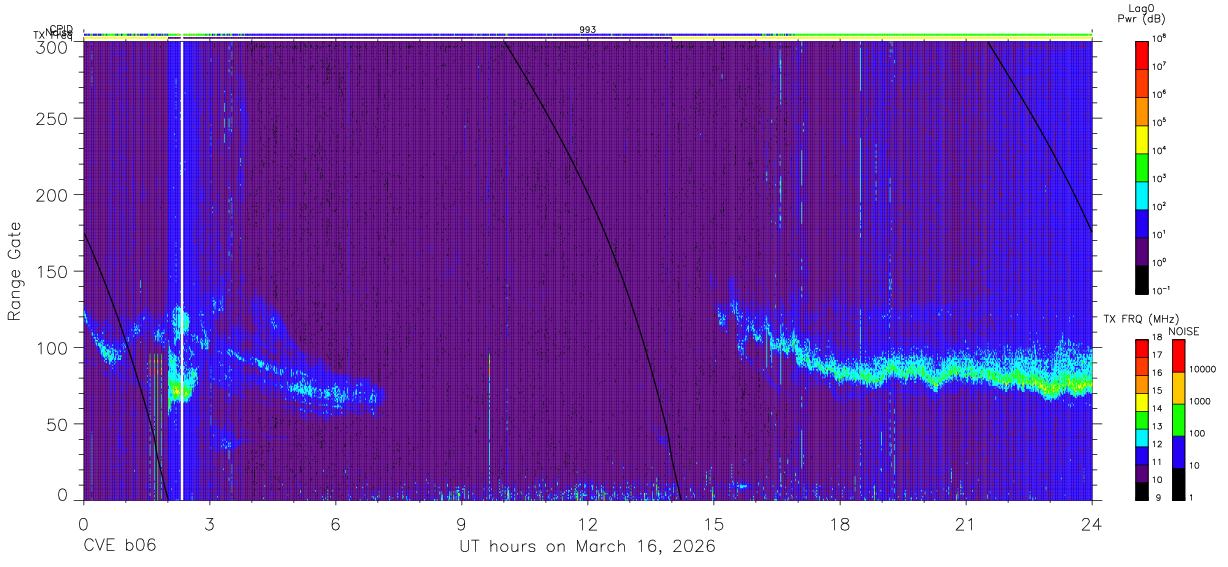This screenshot has height=567, width=1228.
Task: Click the '11' label on TX FRQ colorbar
Action: click(1158, 463)
